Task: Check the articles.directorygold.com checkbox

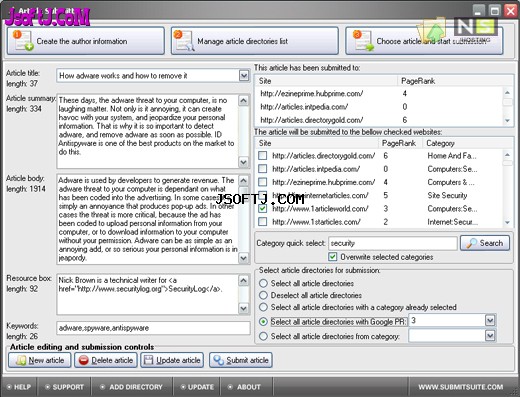Action: [x=263, y=155]
